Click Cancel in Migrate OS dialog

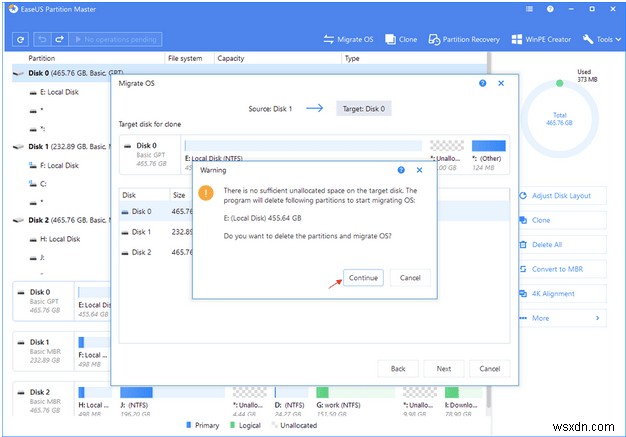[489, 369]
